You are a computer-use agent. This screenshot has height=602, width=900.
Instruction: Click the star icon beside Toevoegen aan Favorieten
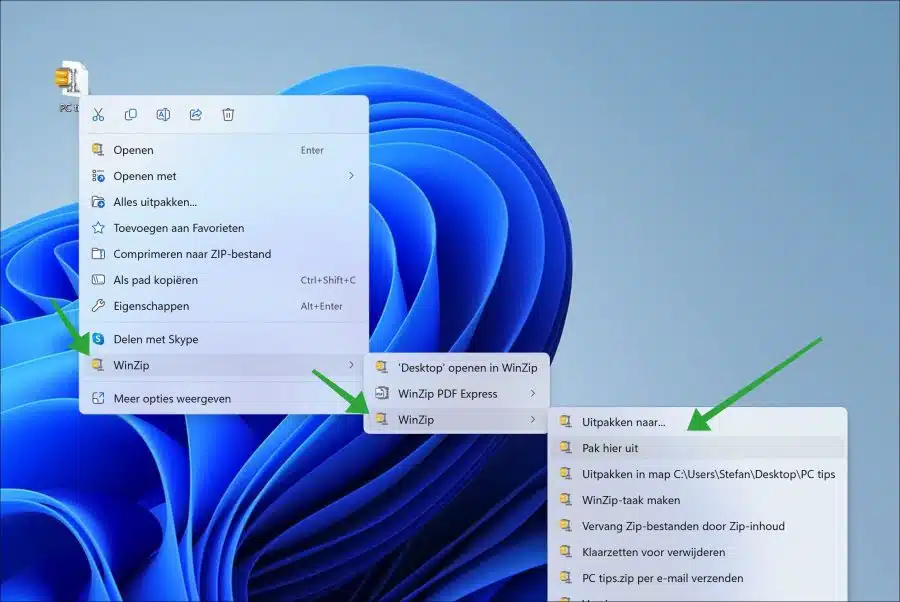tap(98, 228)
